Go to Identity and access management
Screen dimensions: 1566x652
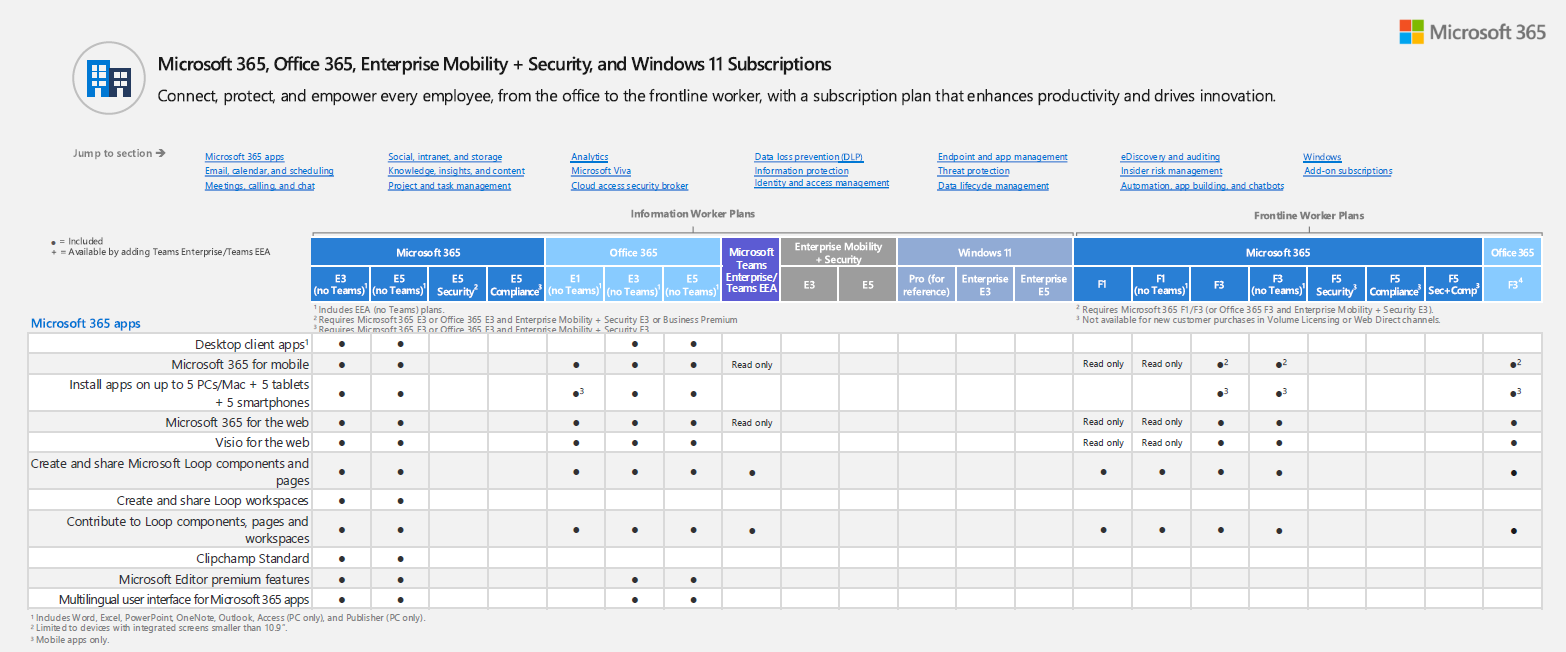click(822, 183)
